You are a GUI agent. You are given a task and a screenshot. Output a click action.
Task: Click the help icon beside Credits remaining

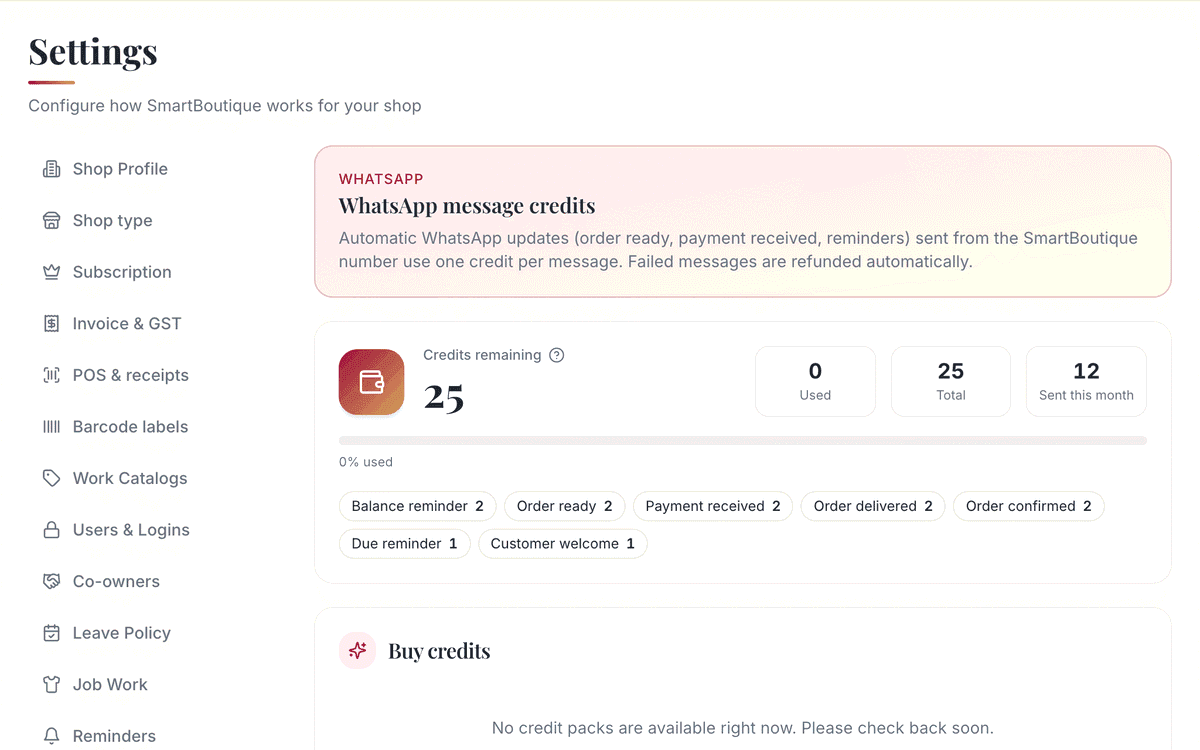click(x=557, y=355)
